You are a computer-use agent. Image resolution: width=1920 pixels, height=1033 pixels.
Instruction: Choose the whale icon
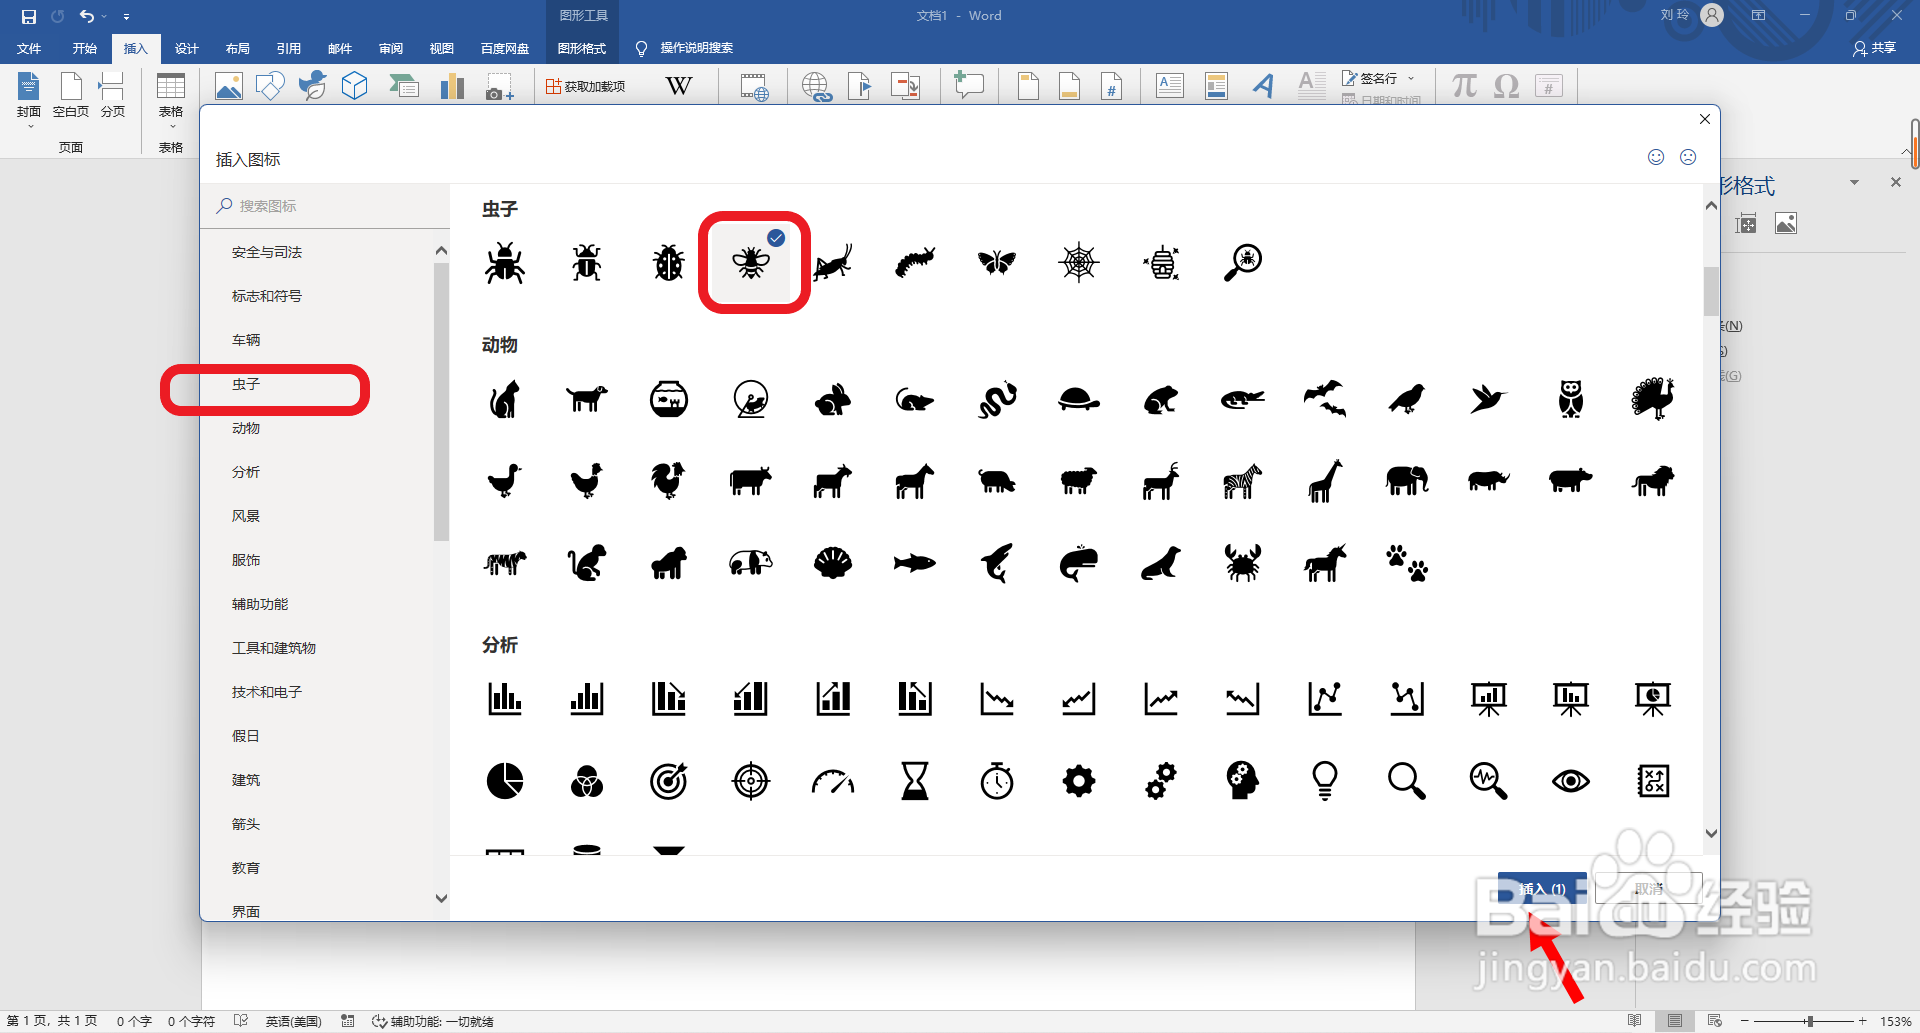point(1079,563)
